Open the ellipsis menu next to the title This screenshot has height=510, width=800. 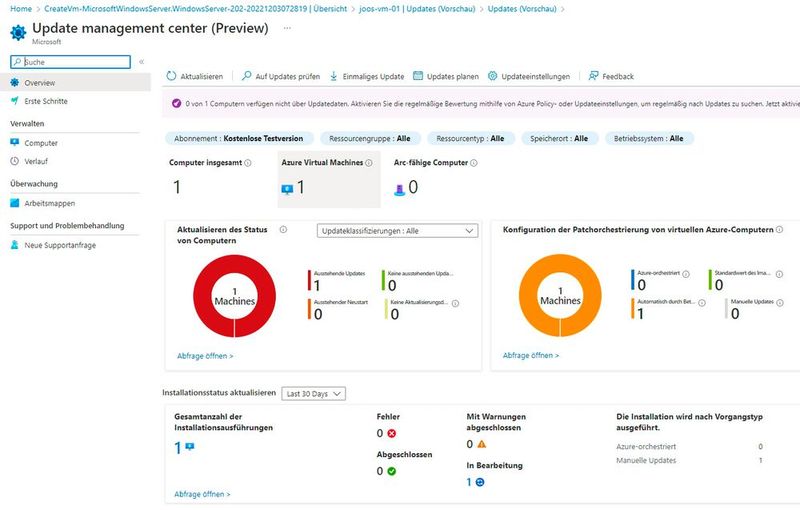(x=287, y=28)
